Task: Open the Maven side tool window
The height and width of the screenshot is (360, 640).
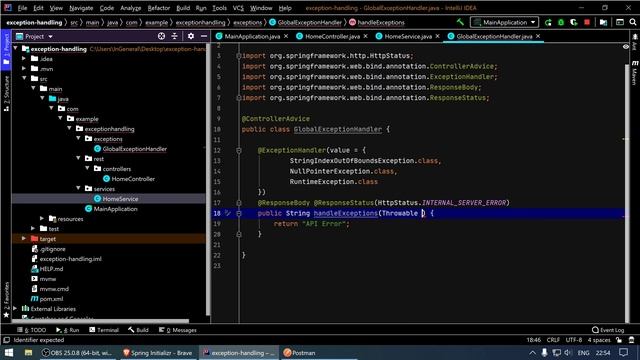Action: point(635,73)
